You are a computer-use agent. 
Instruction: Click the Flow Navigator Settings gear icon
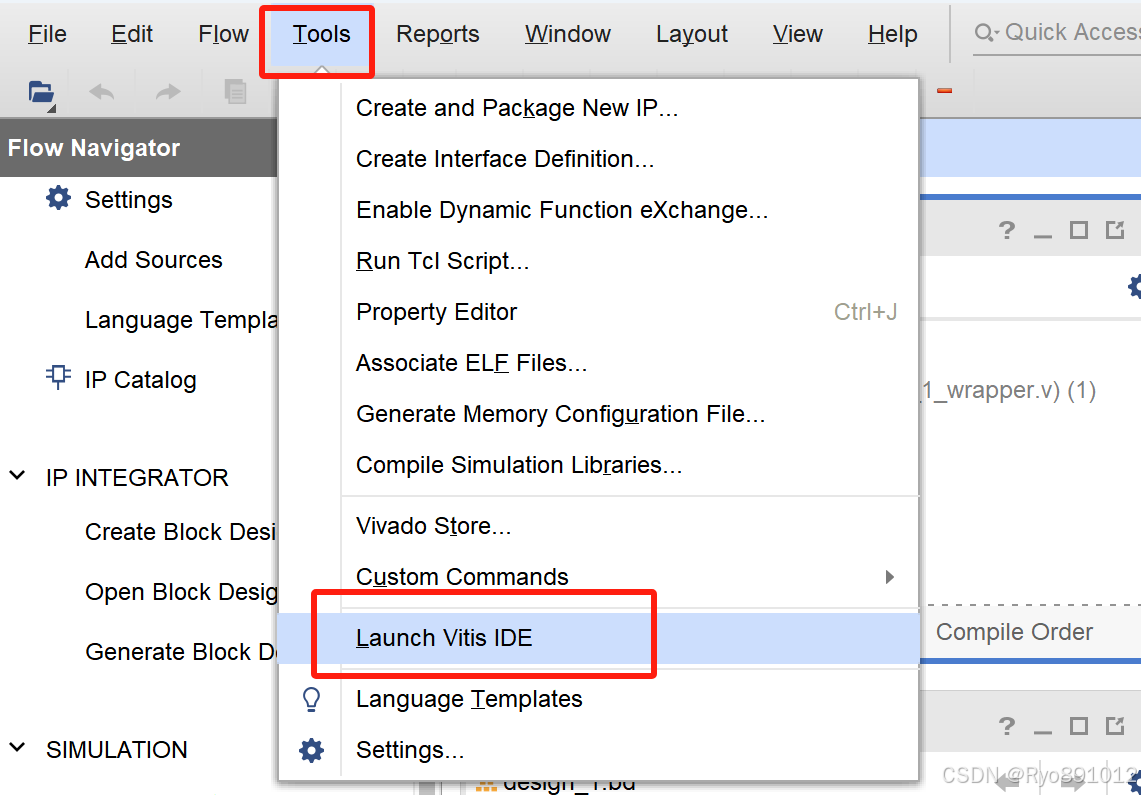click(58, 198)
